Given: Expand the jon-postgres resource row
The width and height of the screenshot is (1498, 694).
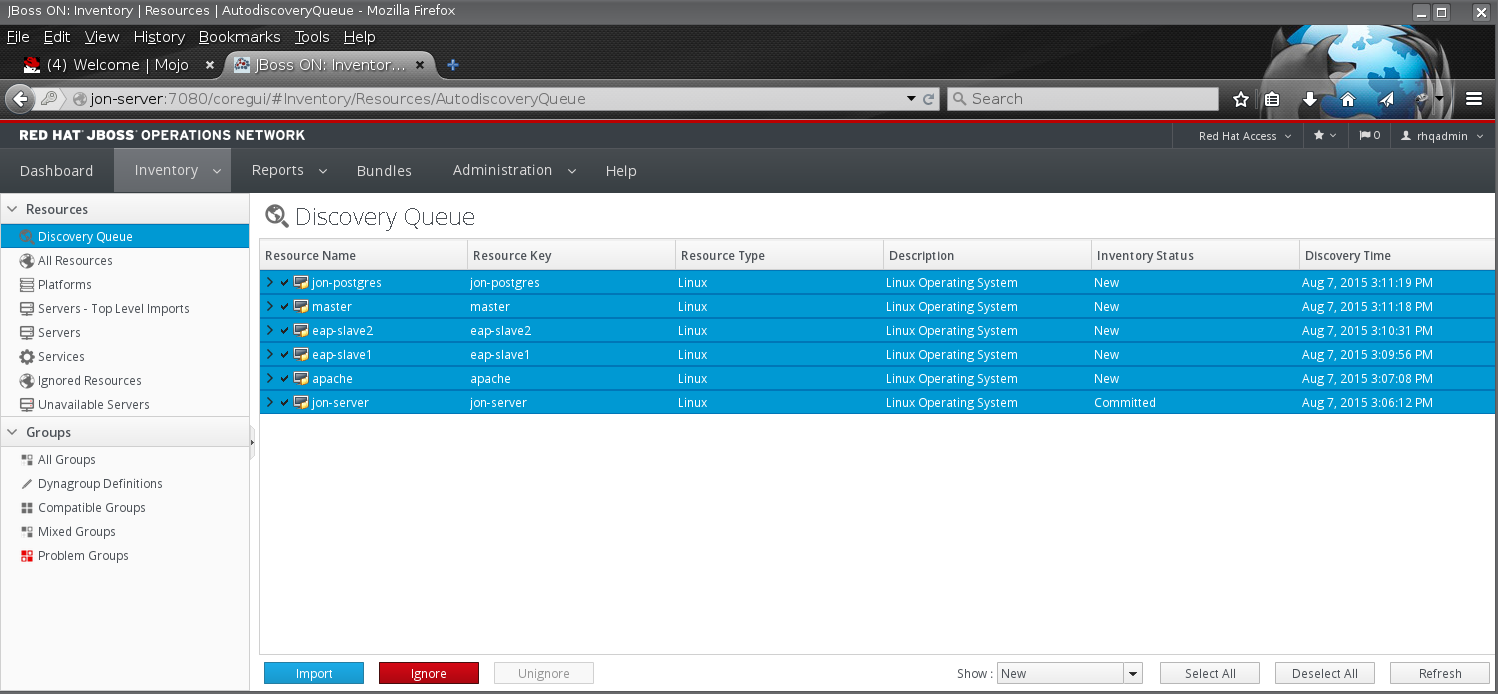Looking at the screenshot, I should pos(270,283).
